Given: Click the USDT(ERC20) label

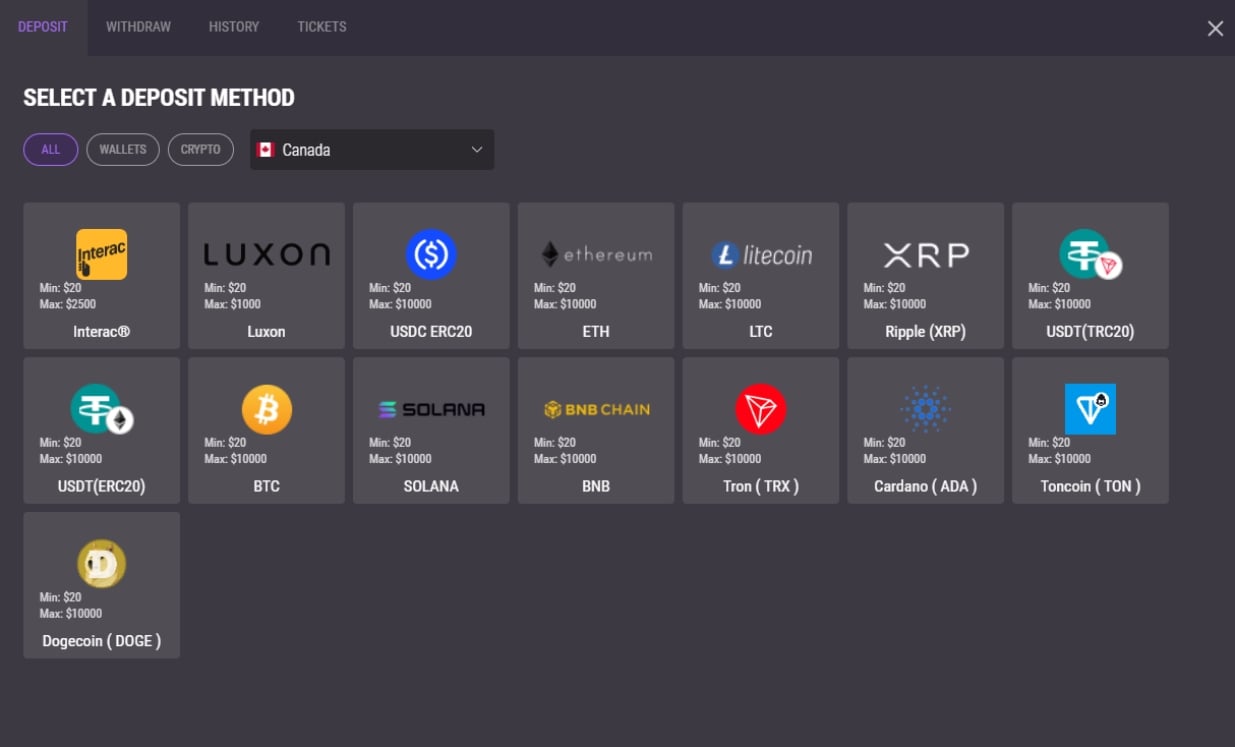Looking at the screenshot, I should point(102,486).
